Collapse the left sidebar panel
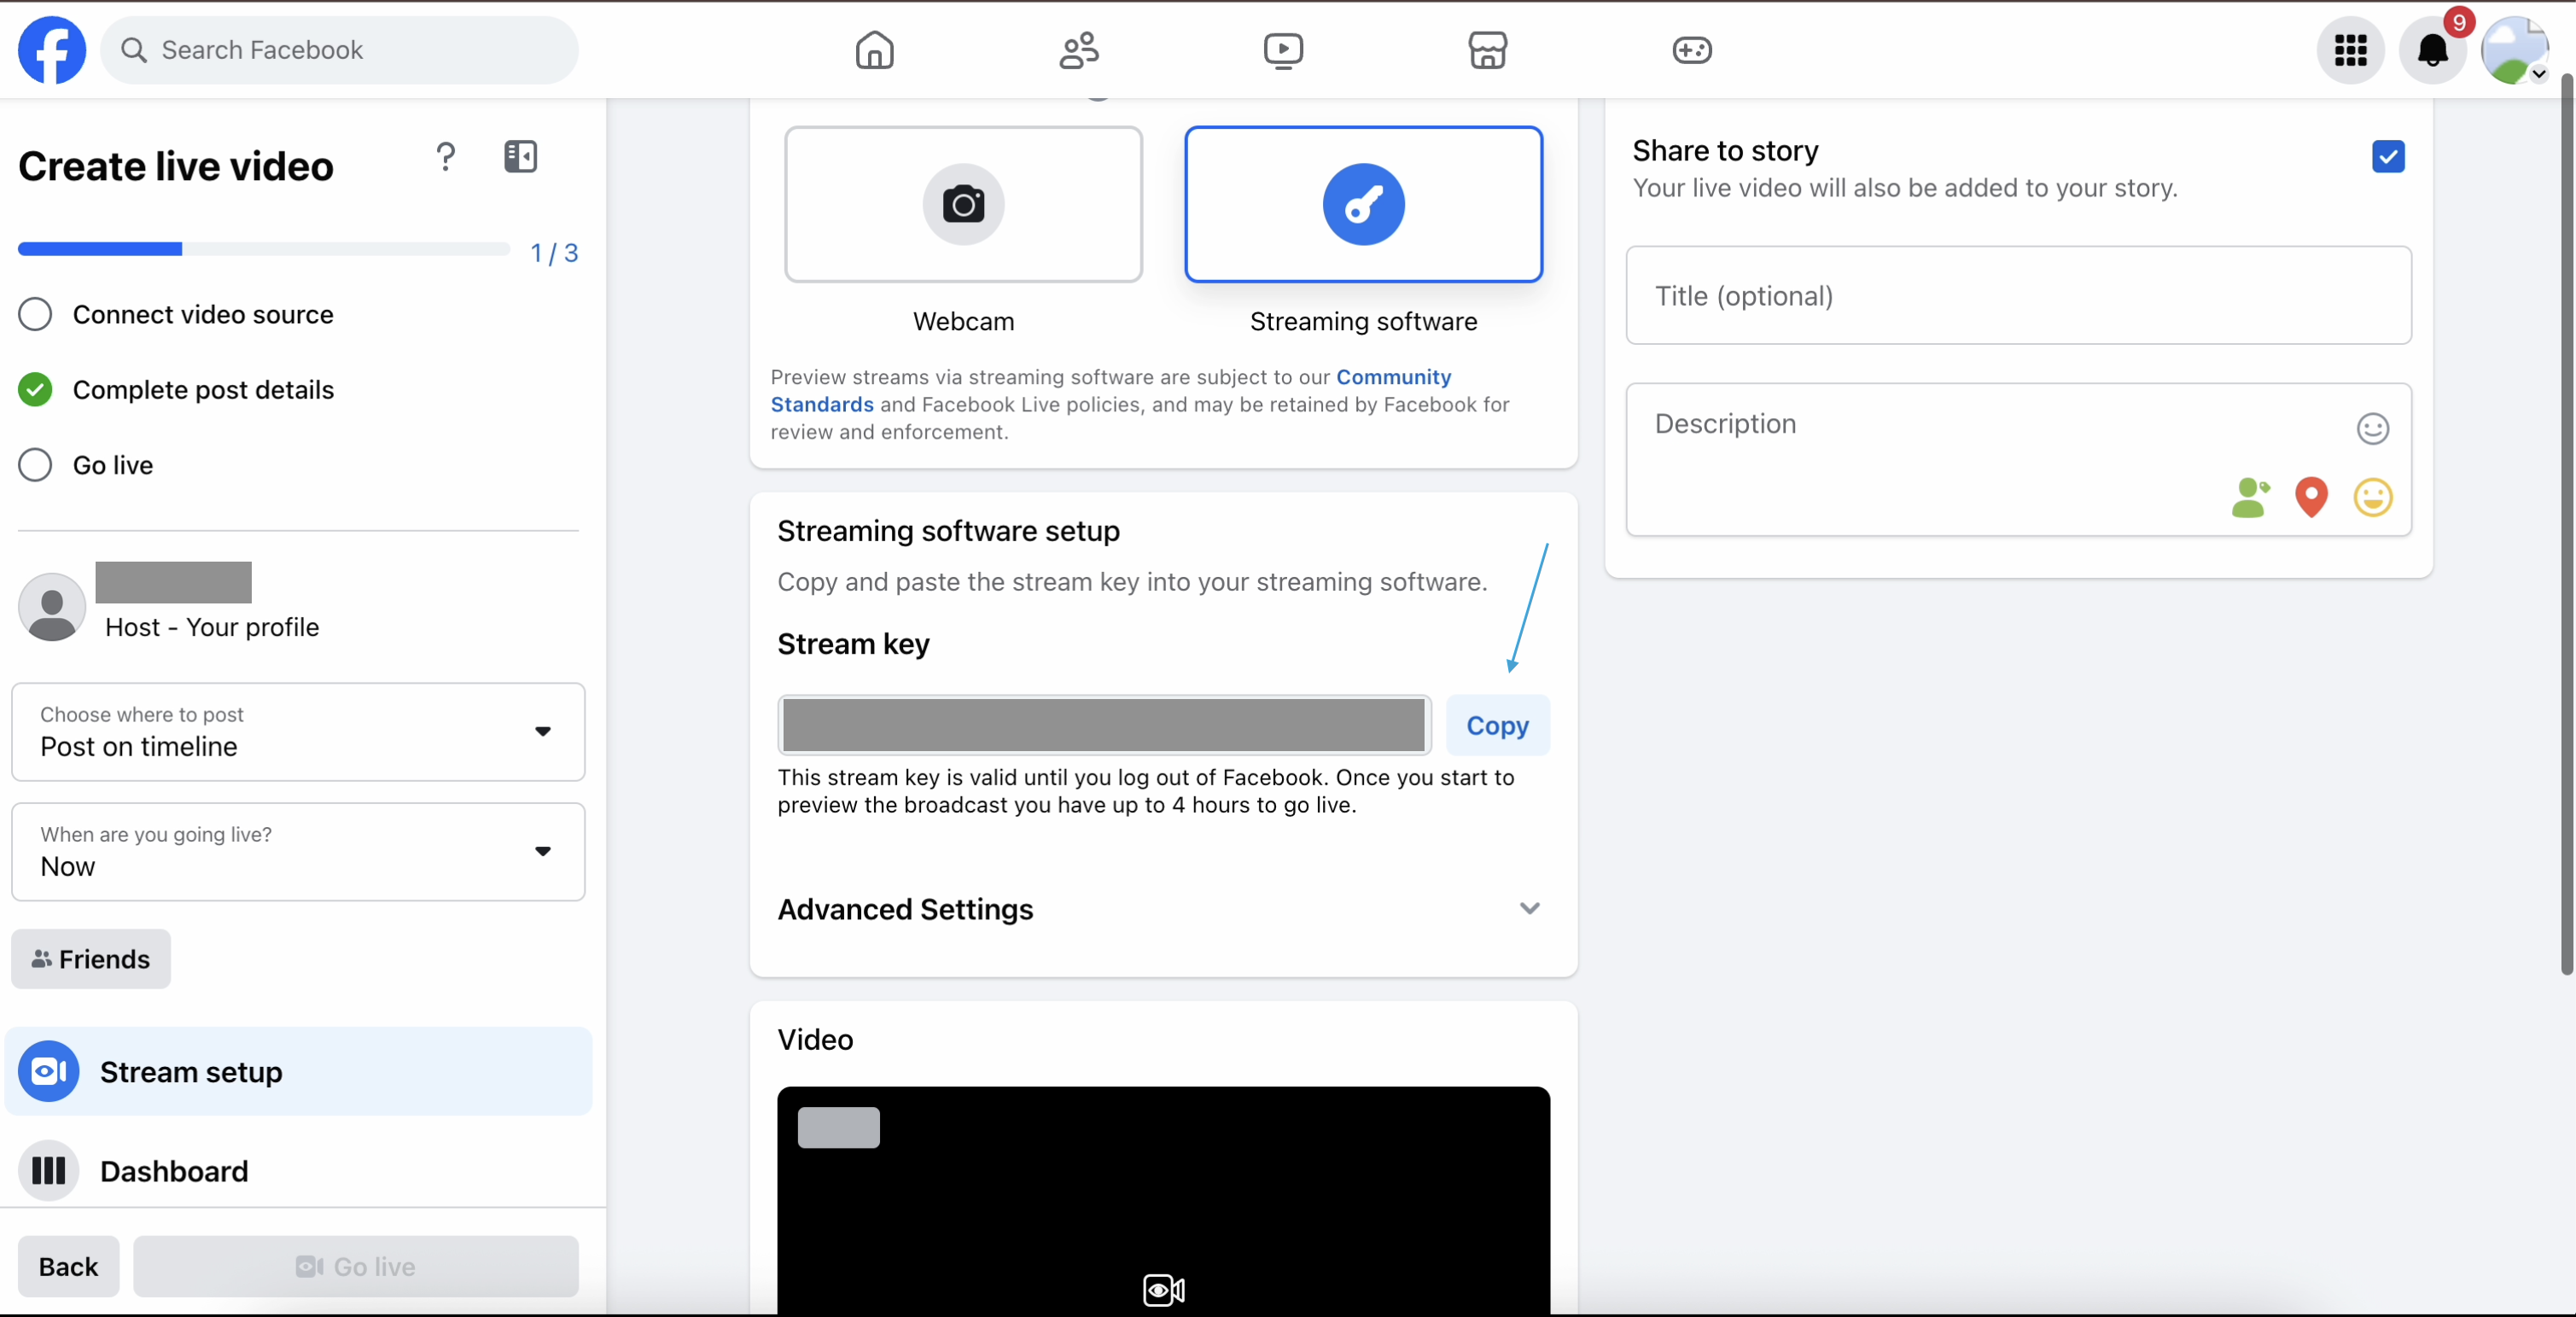Viewport: 2576px width, 1317px height. (x=520, y=156)
